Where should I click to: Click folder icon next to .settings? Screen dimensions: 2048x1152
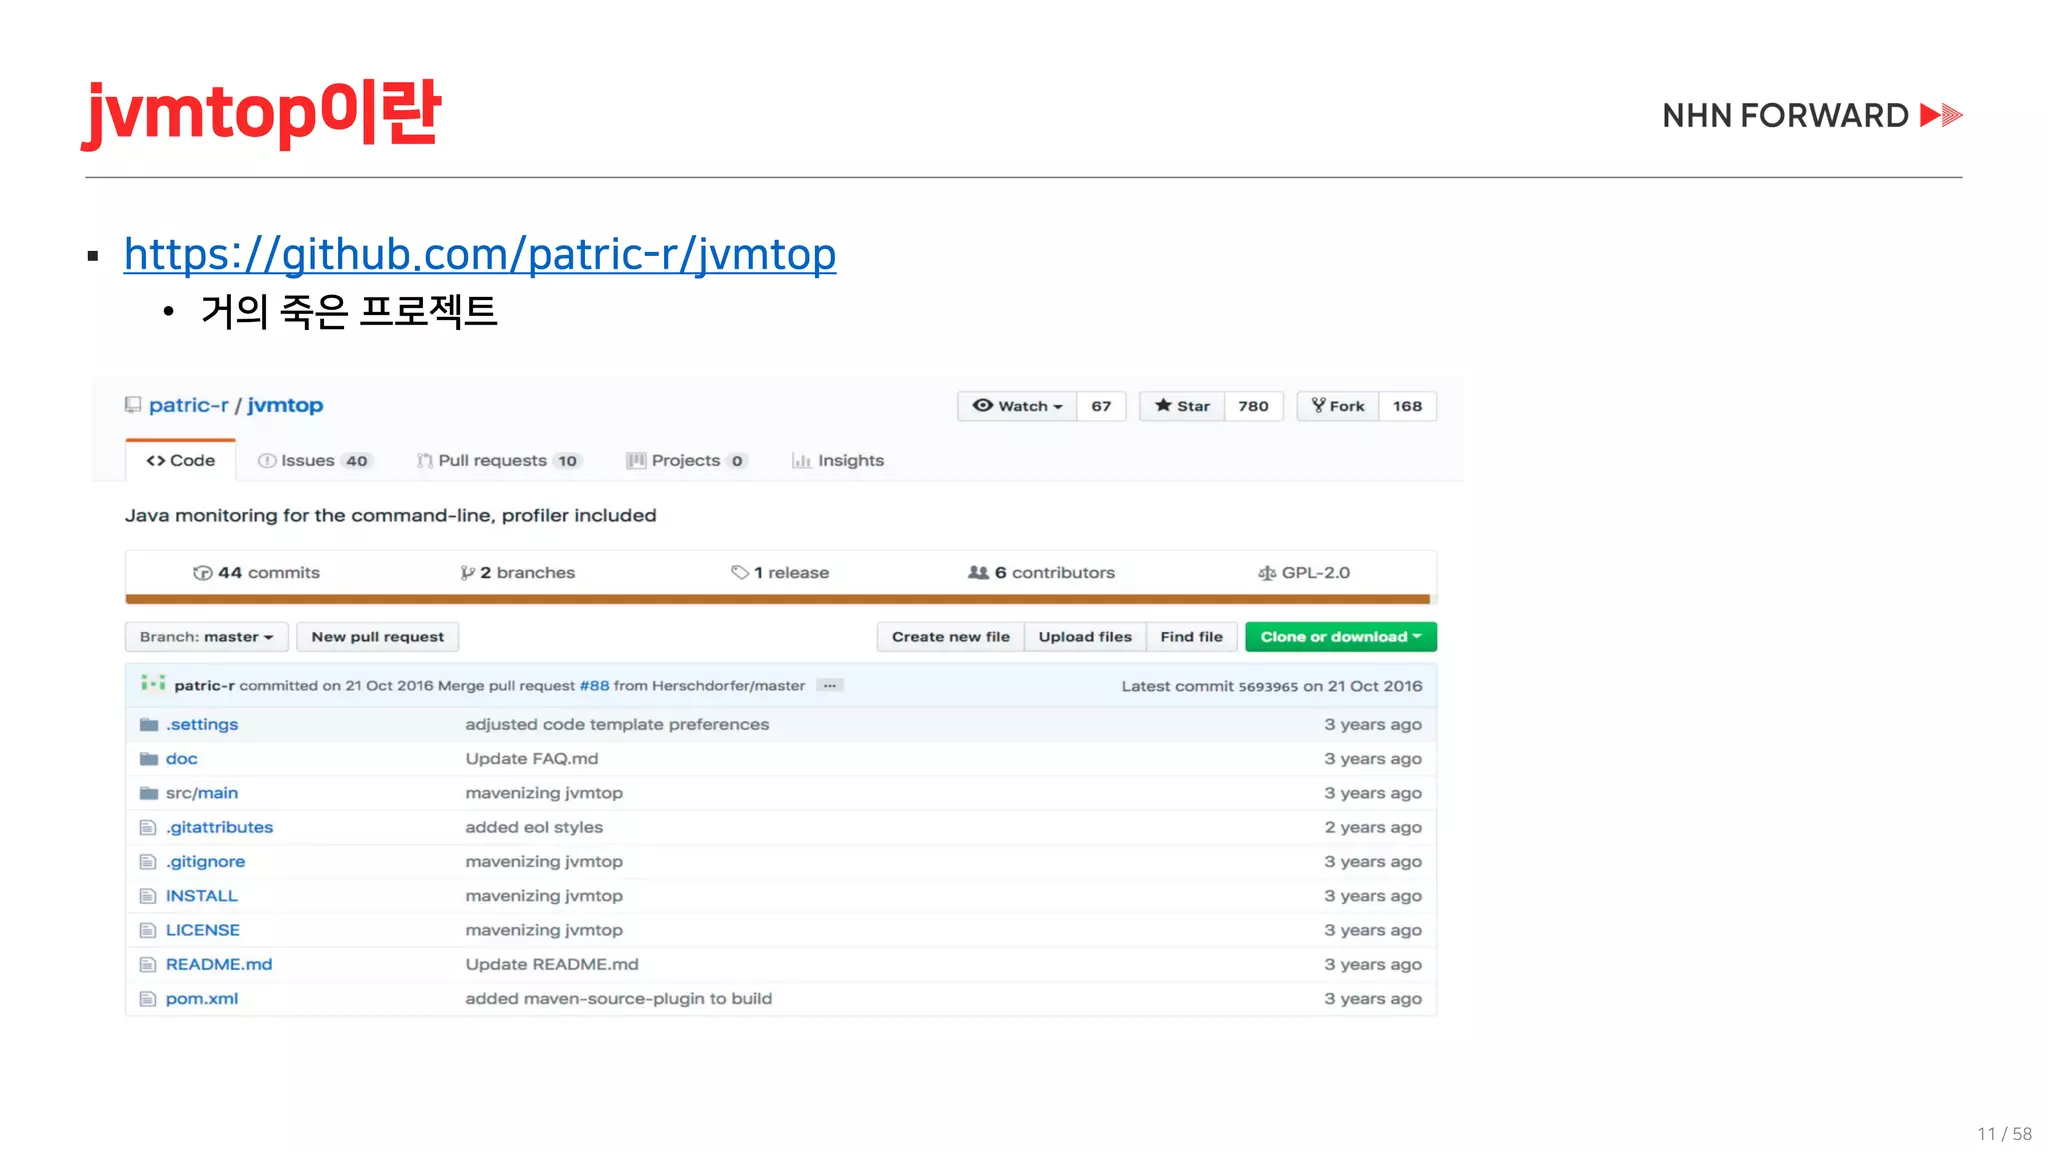[x=149, y=724]
